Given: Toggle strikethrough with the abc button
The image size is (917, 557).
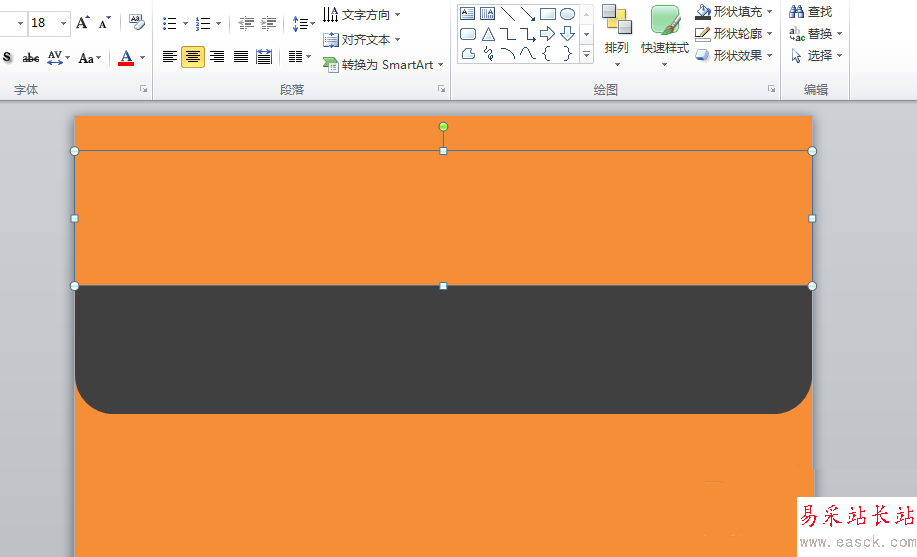Looking at the screenshot, I should 30,57.
